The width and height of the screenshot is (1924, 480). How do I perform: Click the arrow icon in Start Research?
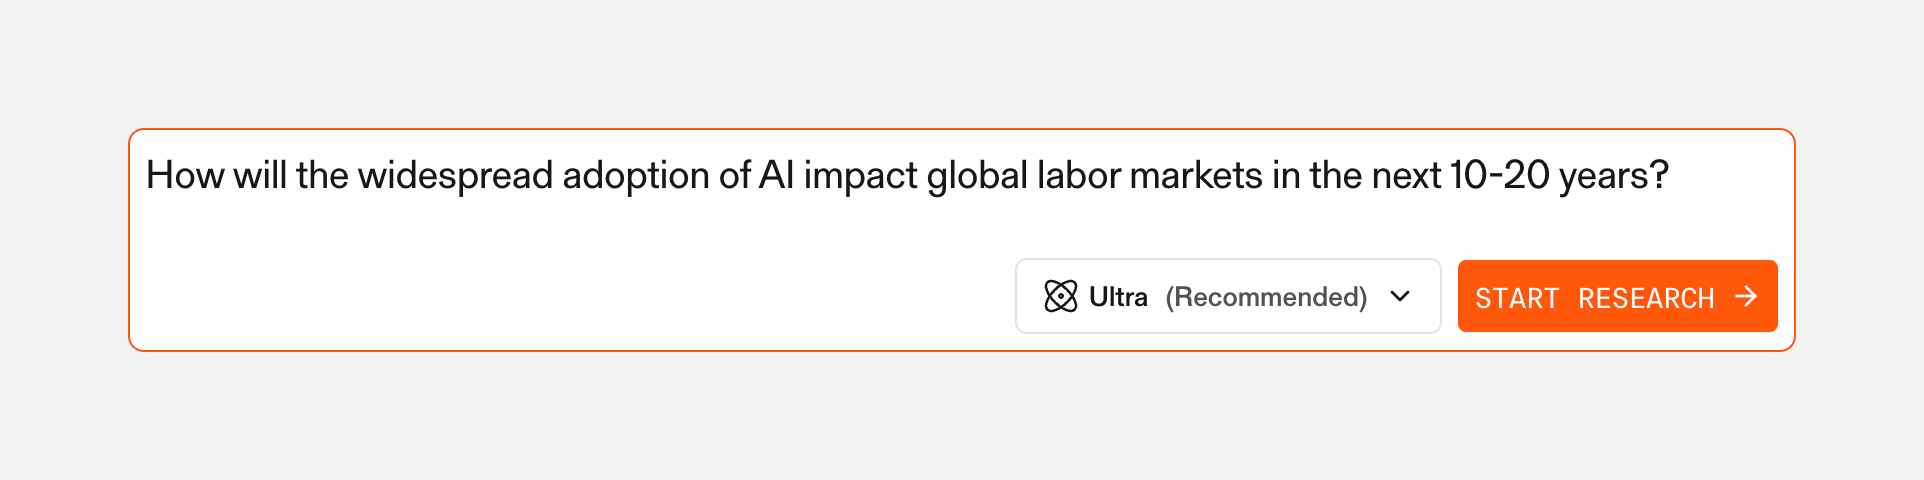[1746, 296]
